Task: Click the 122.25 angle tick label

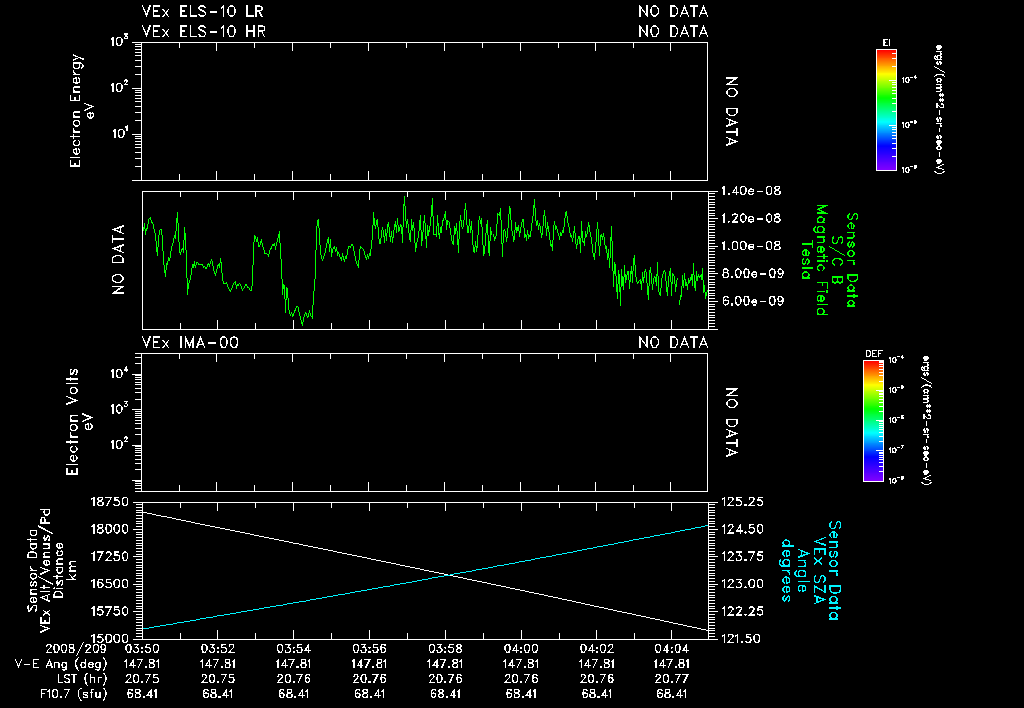Action: pos(743,611)
